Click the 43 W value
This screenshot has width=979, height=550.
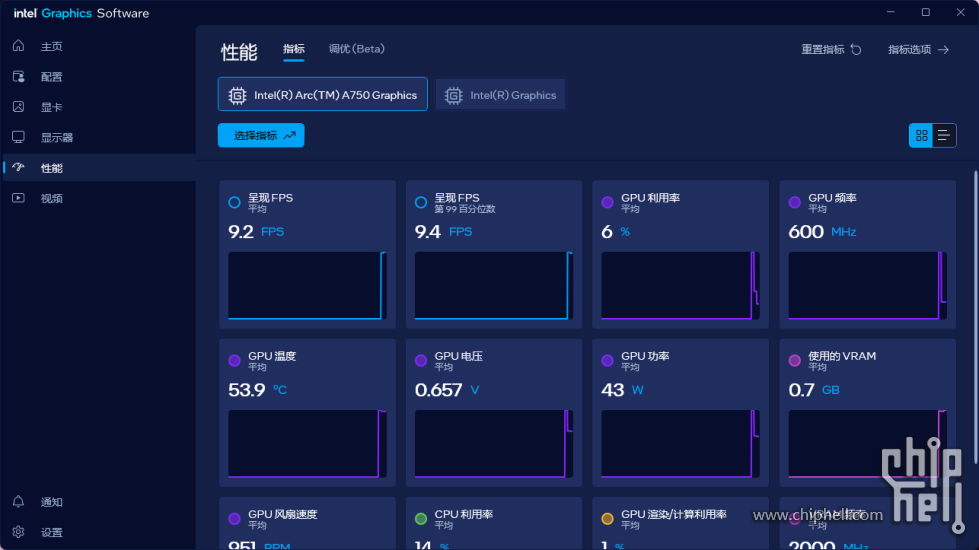pyautogui.click(x=622, y=390)
